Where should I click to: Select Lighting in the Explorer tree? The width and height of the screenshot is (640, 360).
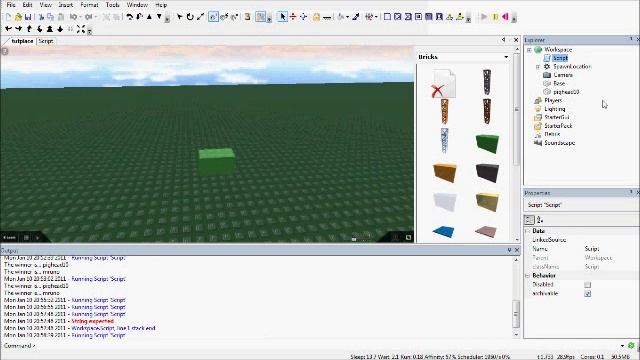coord(555,109)
